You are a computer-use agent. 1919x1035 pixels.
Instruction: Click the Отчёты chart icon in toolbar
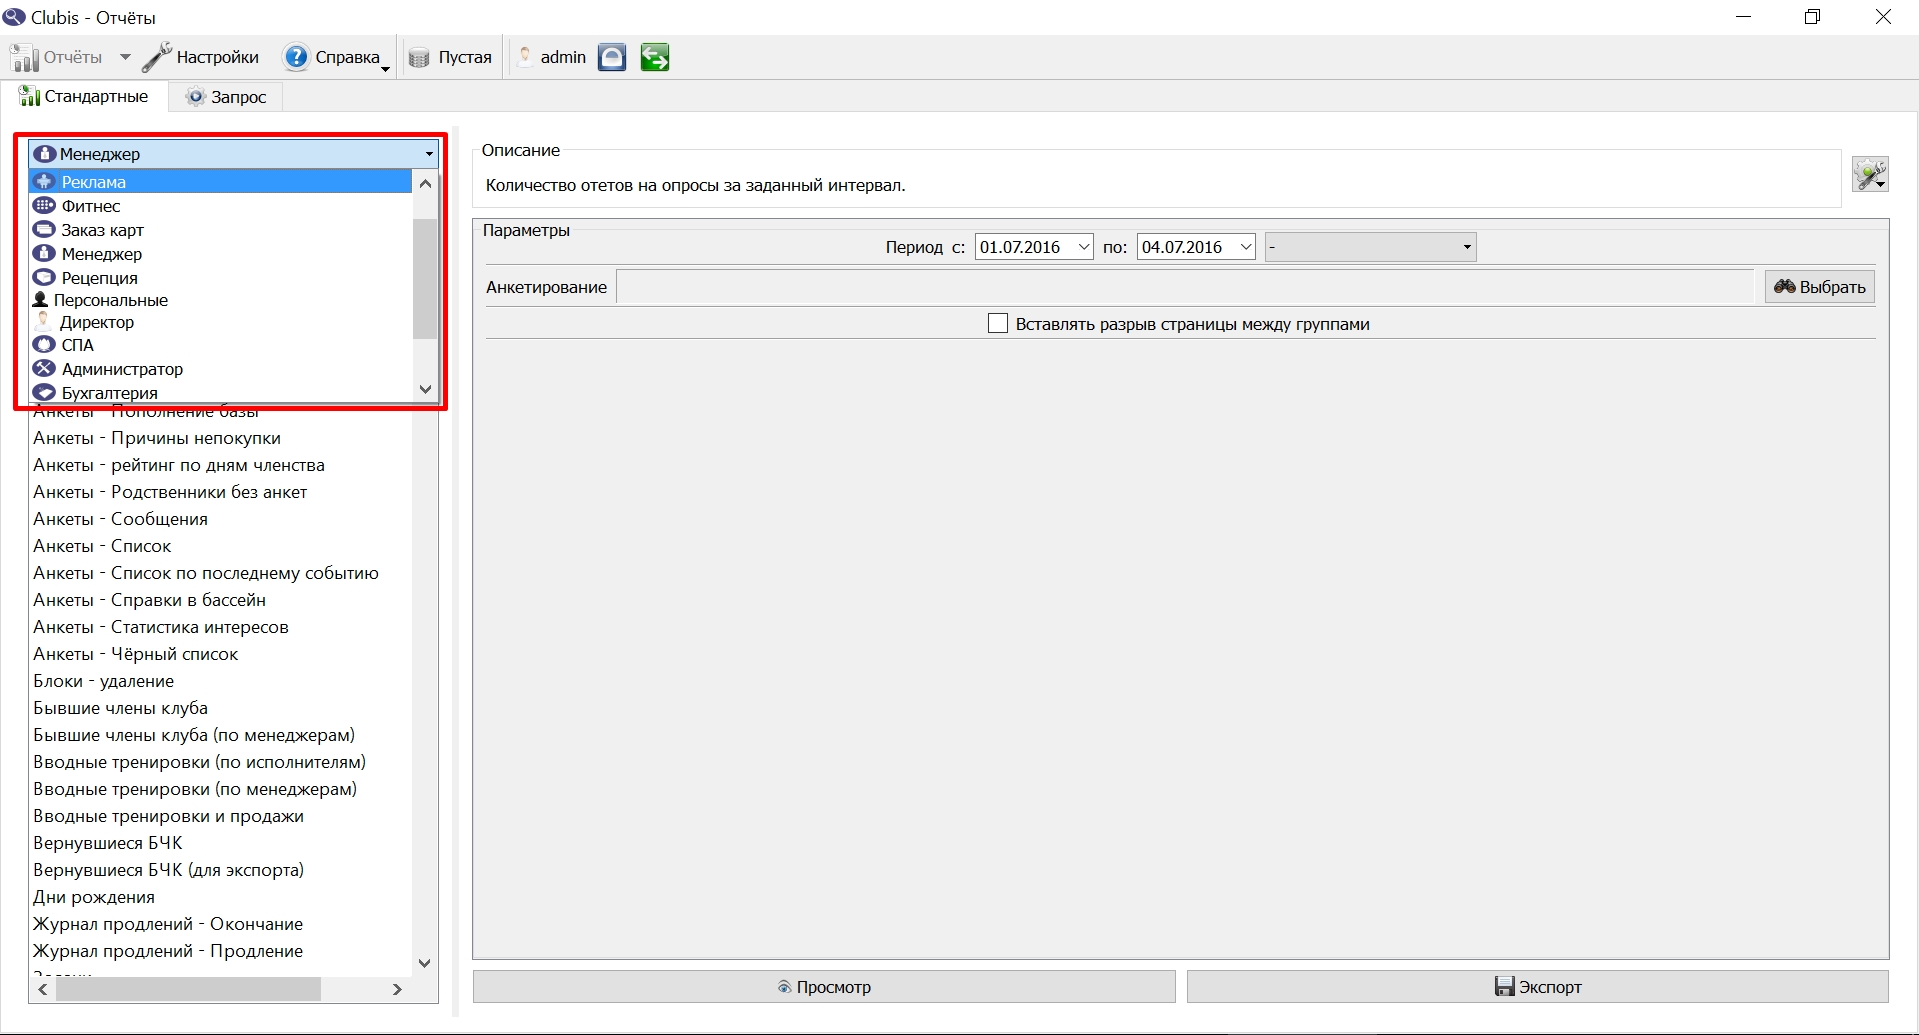click(x=24, y=57)
